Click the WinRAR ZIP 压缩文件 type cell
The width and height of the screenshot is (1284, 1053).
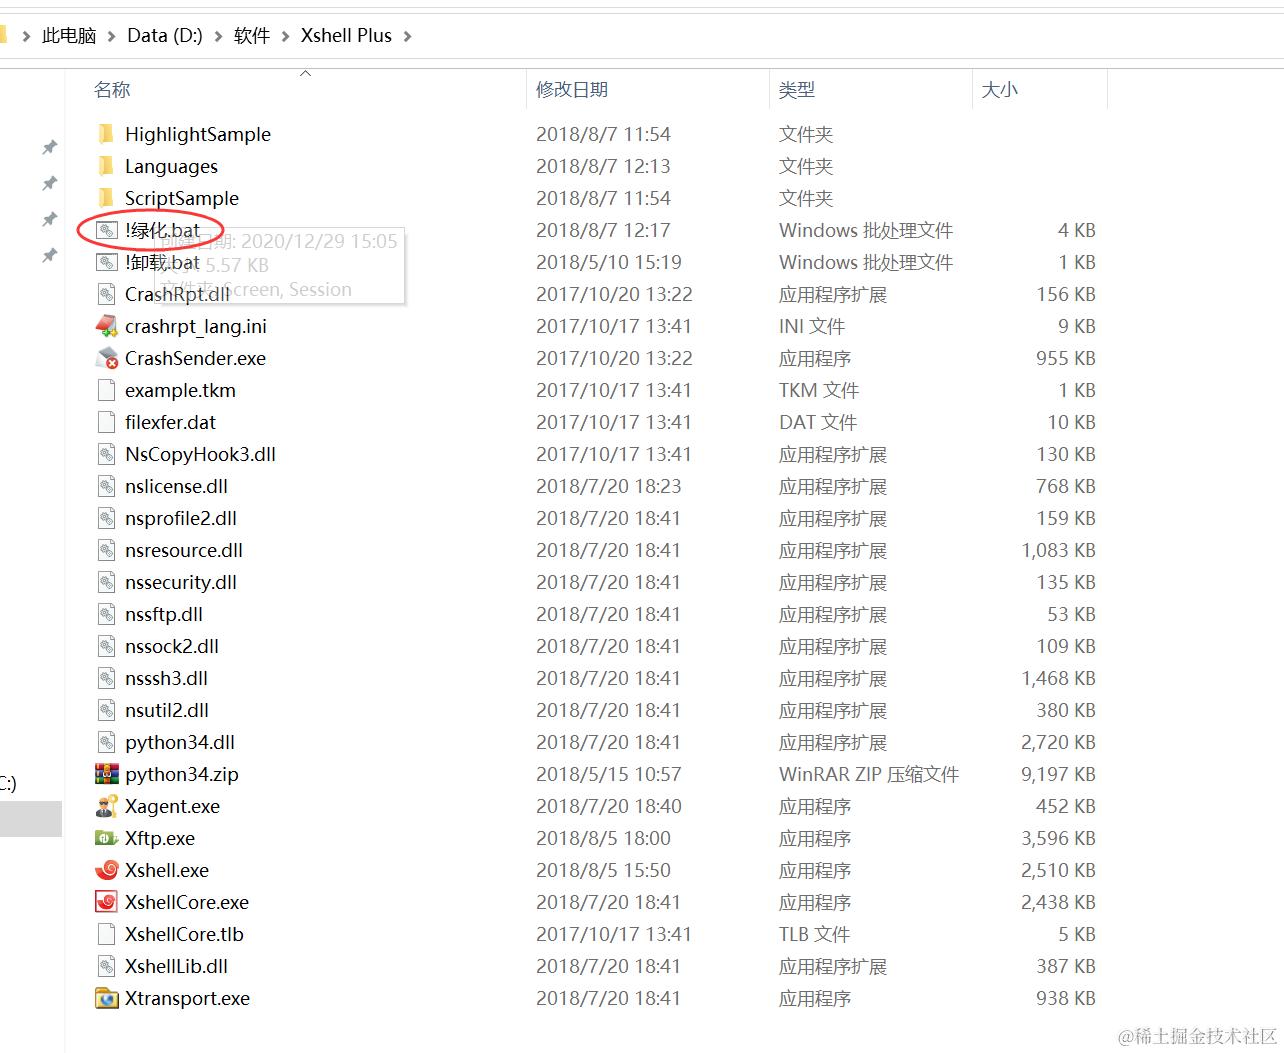click(869, 774)
